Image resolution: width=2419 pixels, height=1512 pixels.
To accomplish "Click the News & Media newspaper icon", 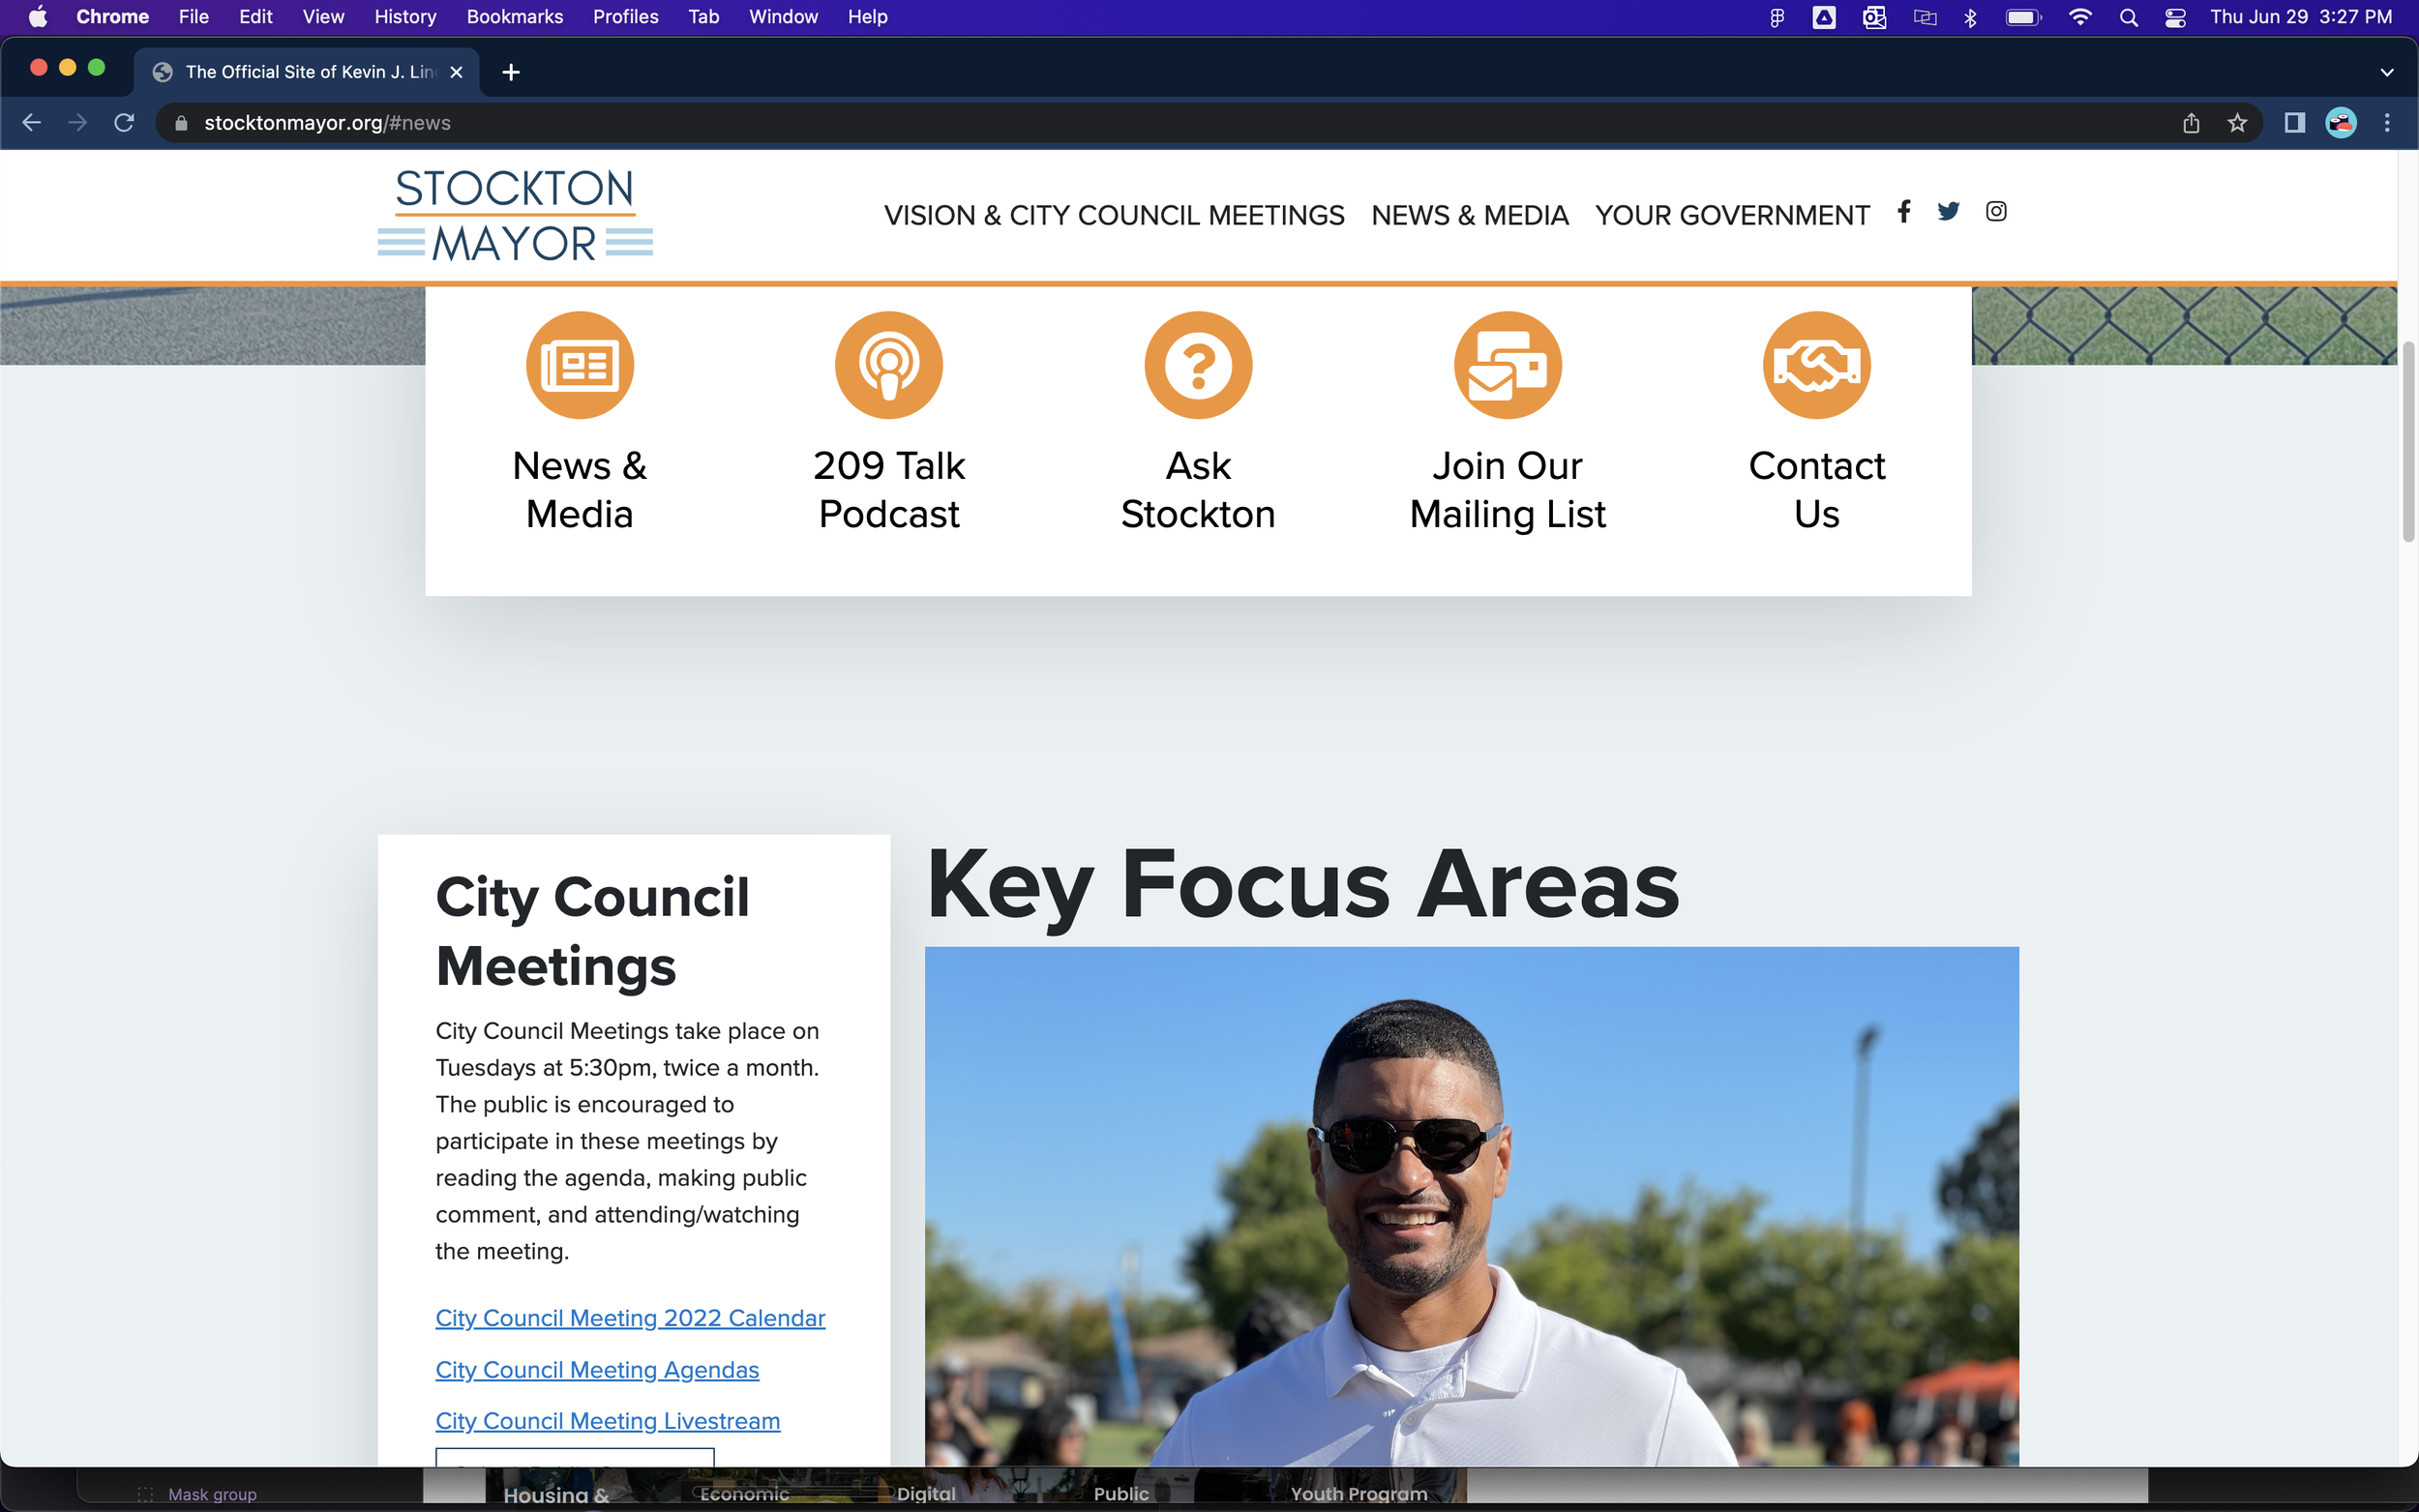I will [579, 365].
